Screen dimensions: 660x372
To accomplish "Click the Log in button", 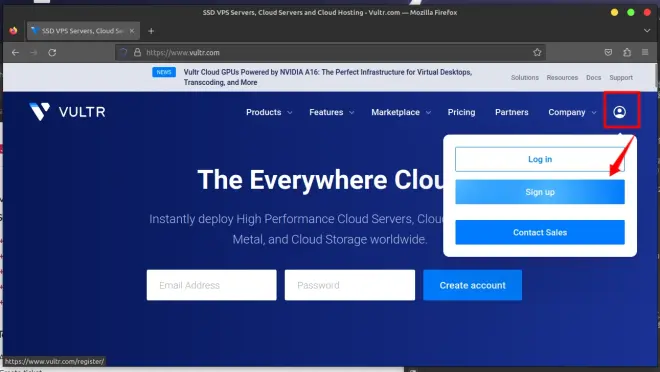I will tap(540, 159).
